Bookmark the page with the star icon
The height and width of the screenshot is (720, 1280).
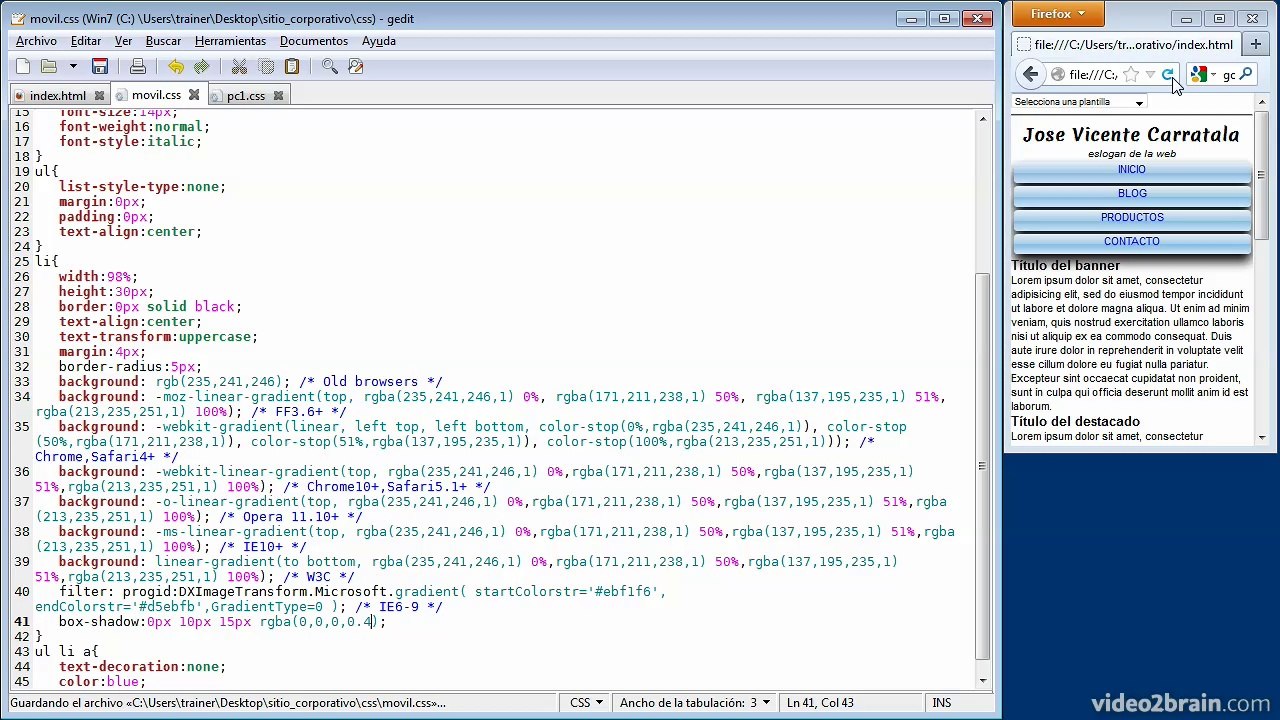(1131, 75)
